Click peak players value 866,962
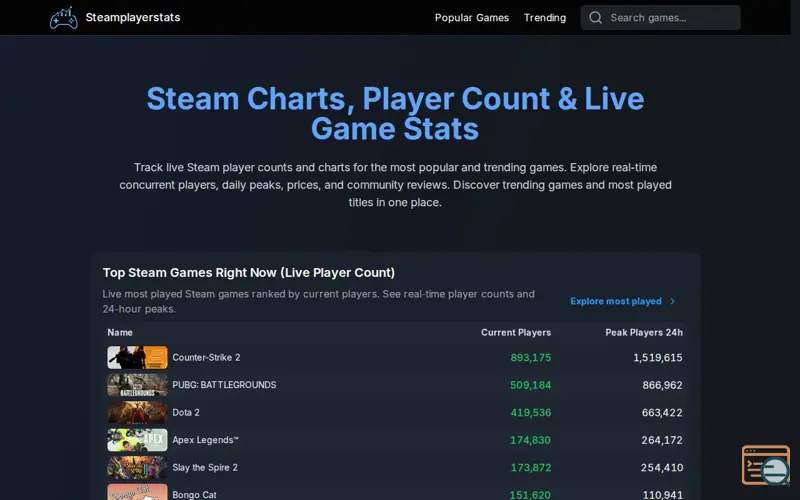 662,386
